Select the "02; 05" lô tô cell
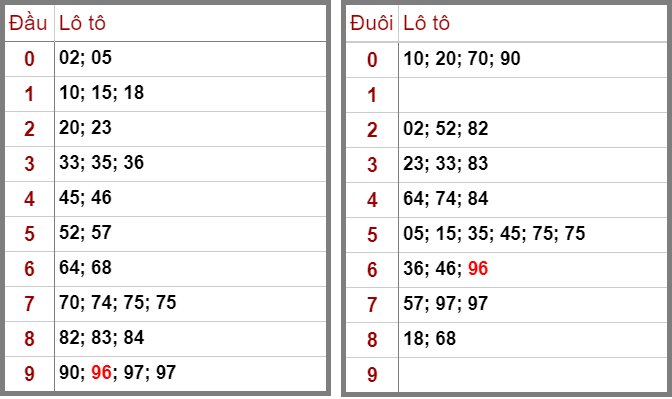The width and height of the screenshot is (672, 399). [x=190, y=59]
